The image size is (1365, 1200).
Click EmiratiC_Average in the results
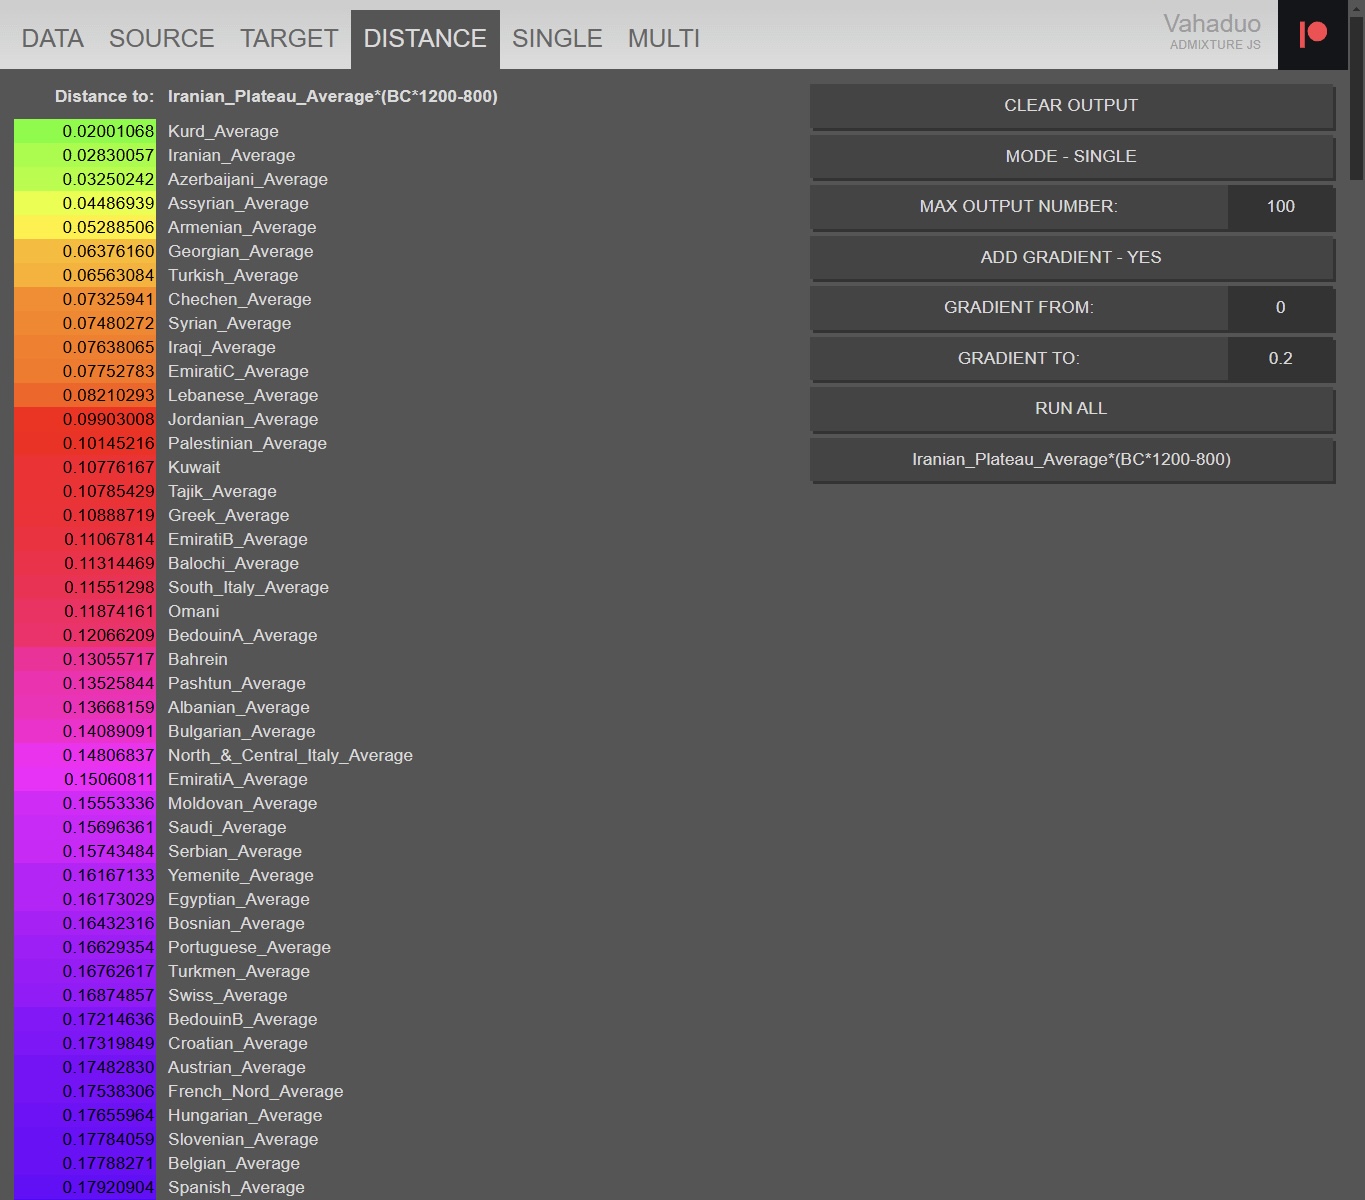tap(238, 372)
